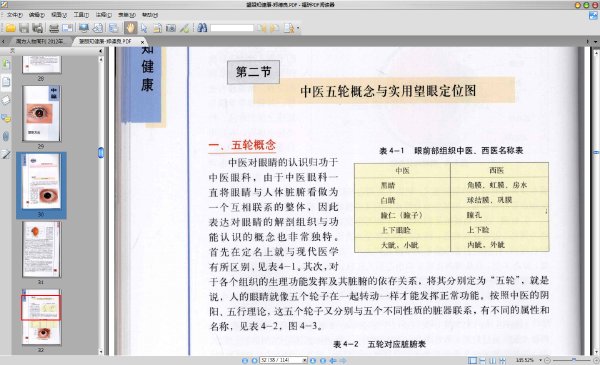Viewport: 600px width, 365px height.
Task: Click the previous view blue left arrow
Action: click(333, 360)
